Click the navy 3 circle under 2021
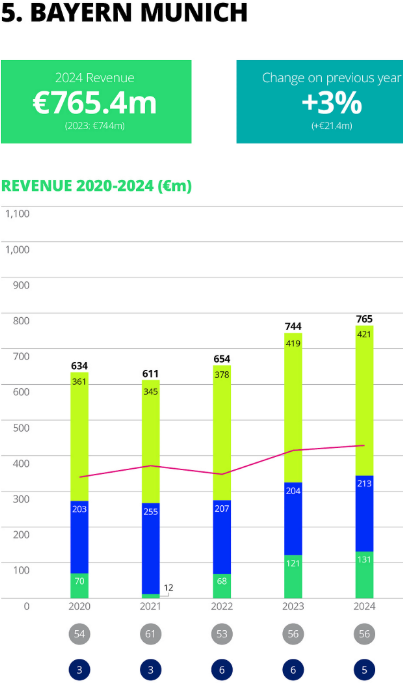Image resolution: width=403 pixels, height=683 pixels. (150, 669)
